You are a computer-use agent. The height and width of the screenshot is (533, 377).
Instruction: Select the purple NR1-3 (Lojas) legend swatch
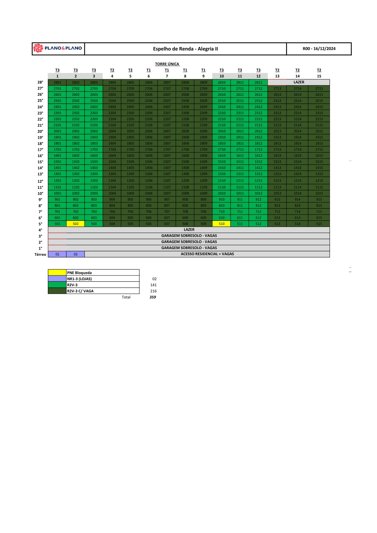(x=57, y=278)
